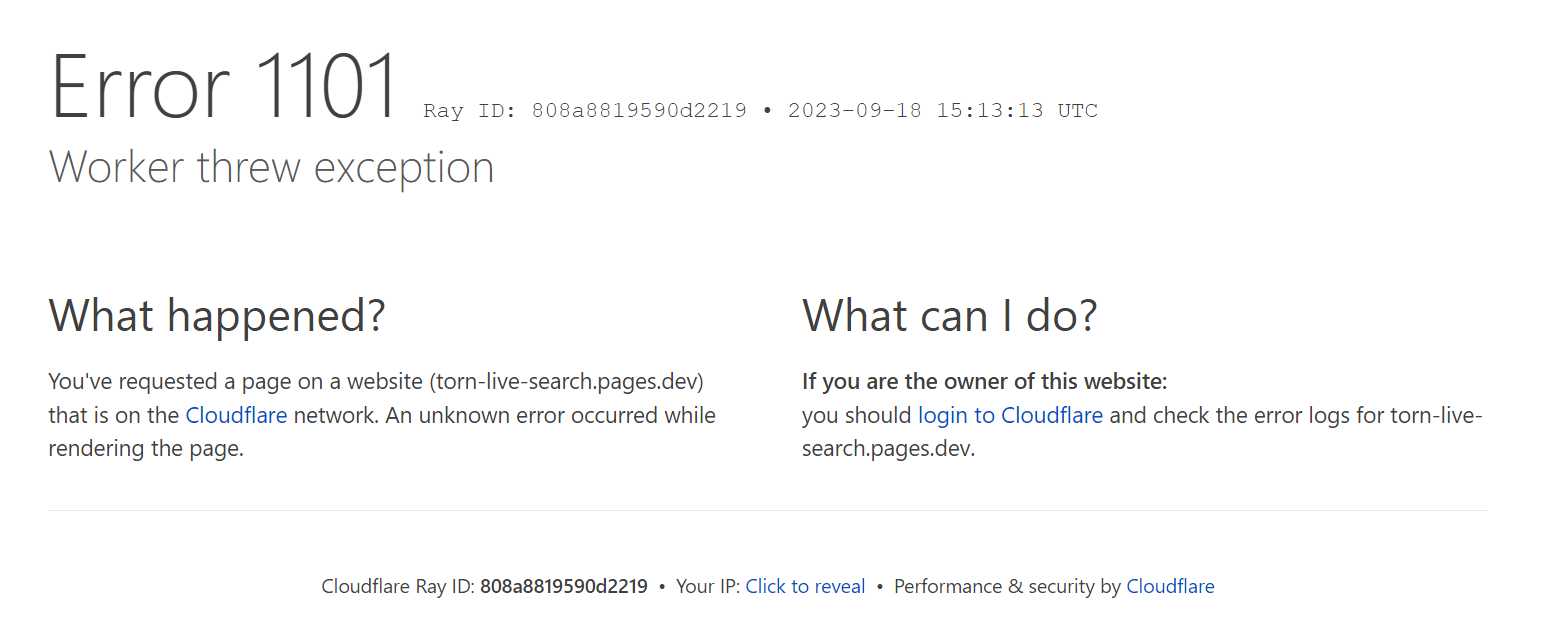Viewport: 1563px width, 639px height.
Task: Click the 'An unknown error occurred while' sentence
Action: pos(549,415)
